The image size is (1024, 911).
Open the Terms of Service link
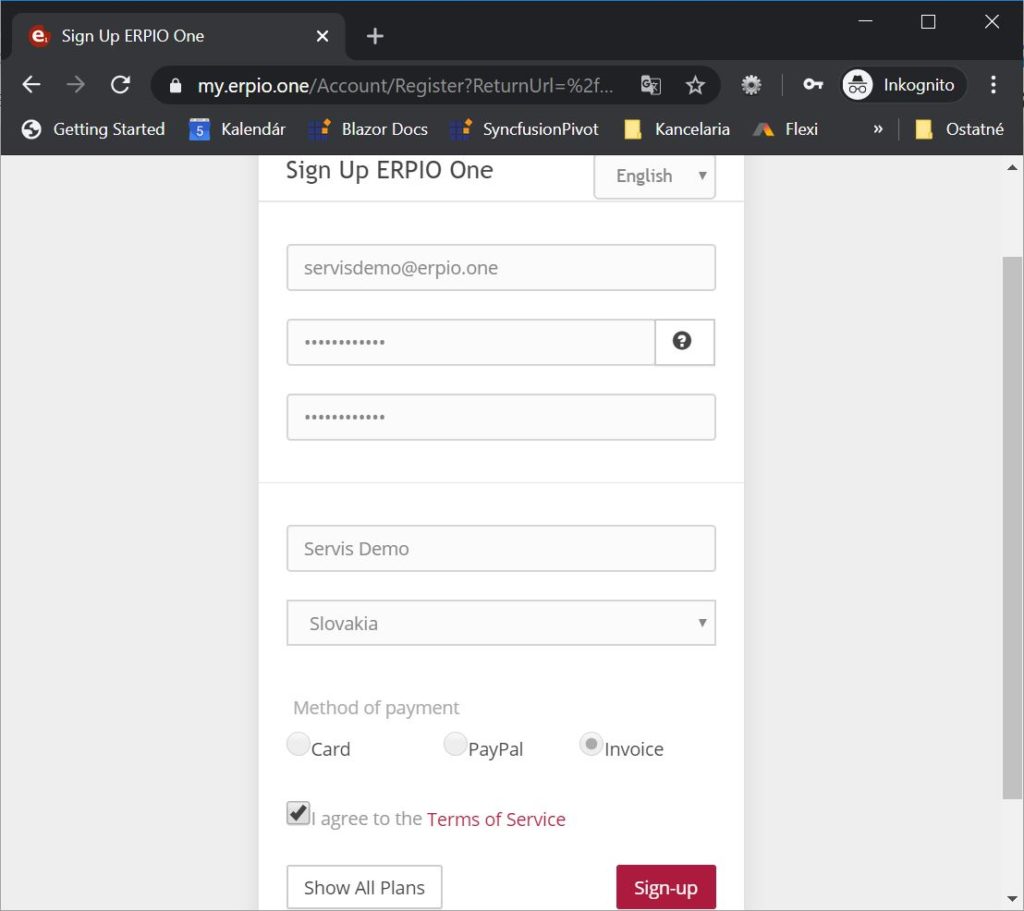tap(496, 819)
